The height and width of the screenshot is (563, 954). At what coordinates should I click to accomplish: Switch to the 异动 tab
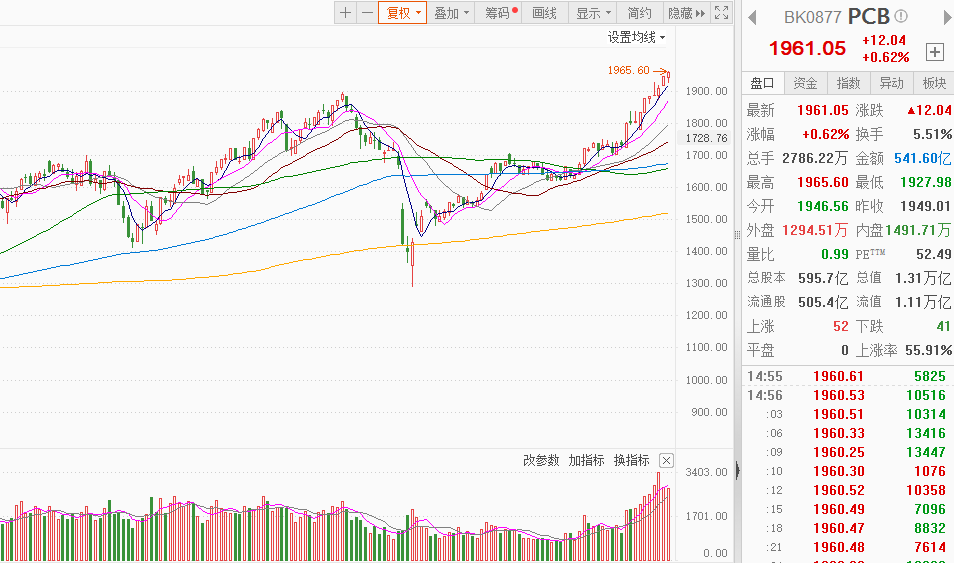point(891,83)
